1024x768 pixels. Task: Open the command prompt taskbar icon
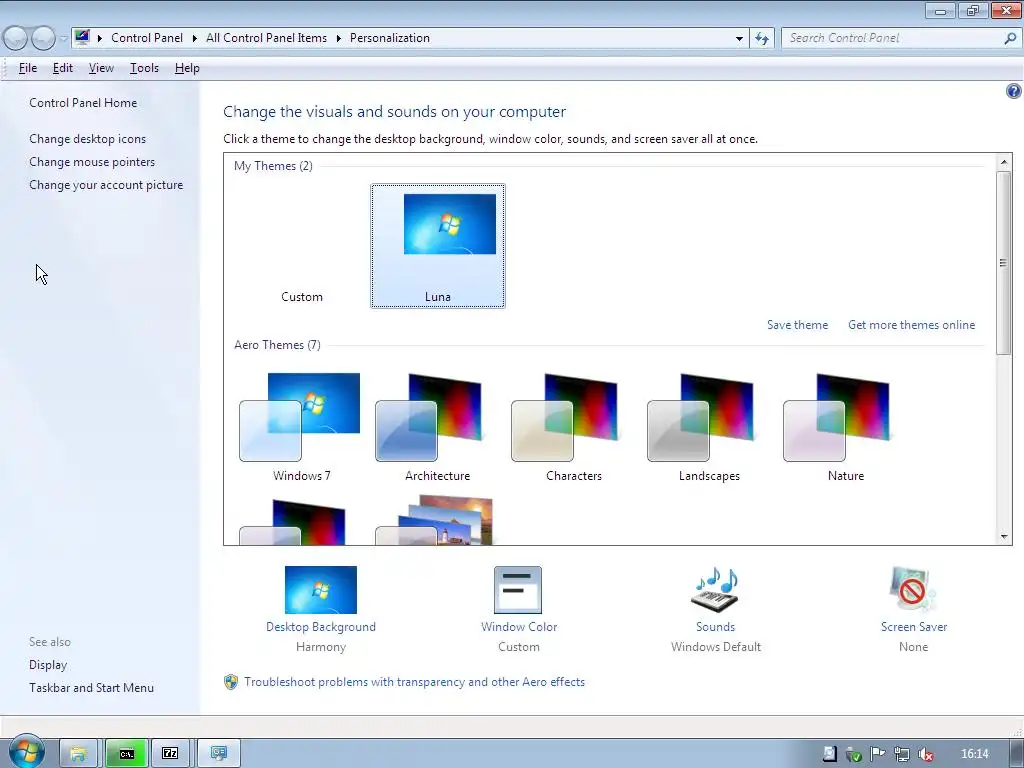[x=127, y=754]
